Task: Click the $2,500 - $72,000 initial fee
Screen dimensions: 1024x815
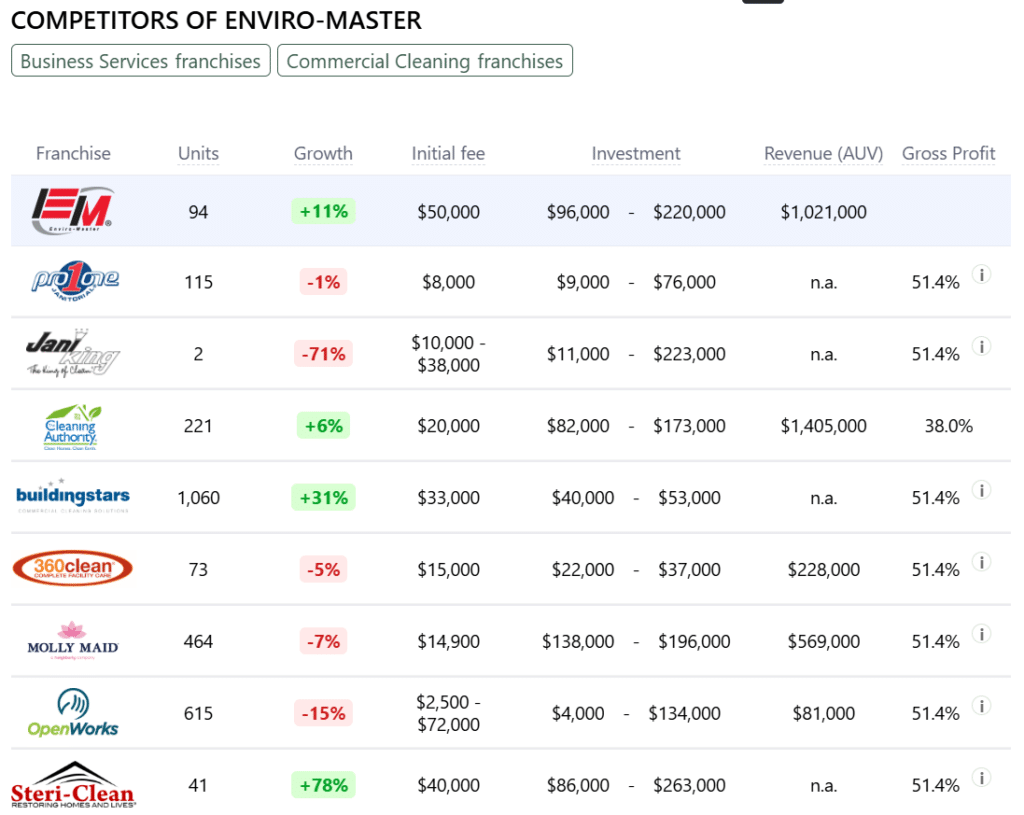Action: [448, 712]
